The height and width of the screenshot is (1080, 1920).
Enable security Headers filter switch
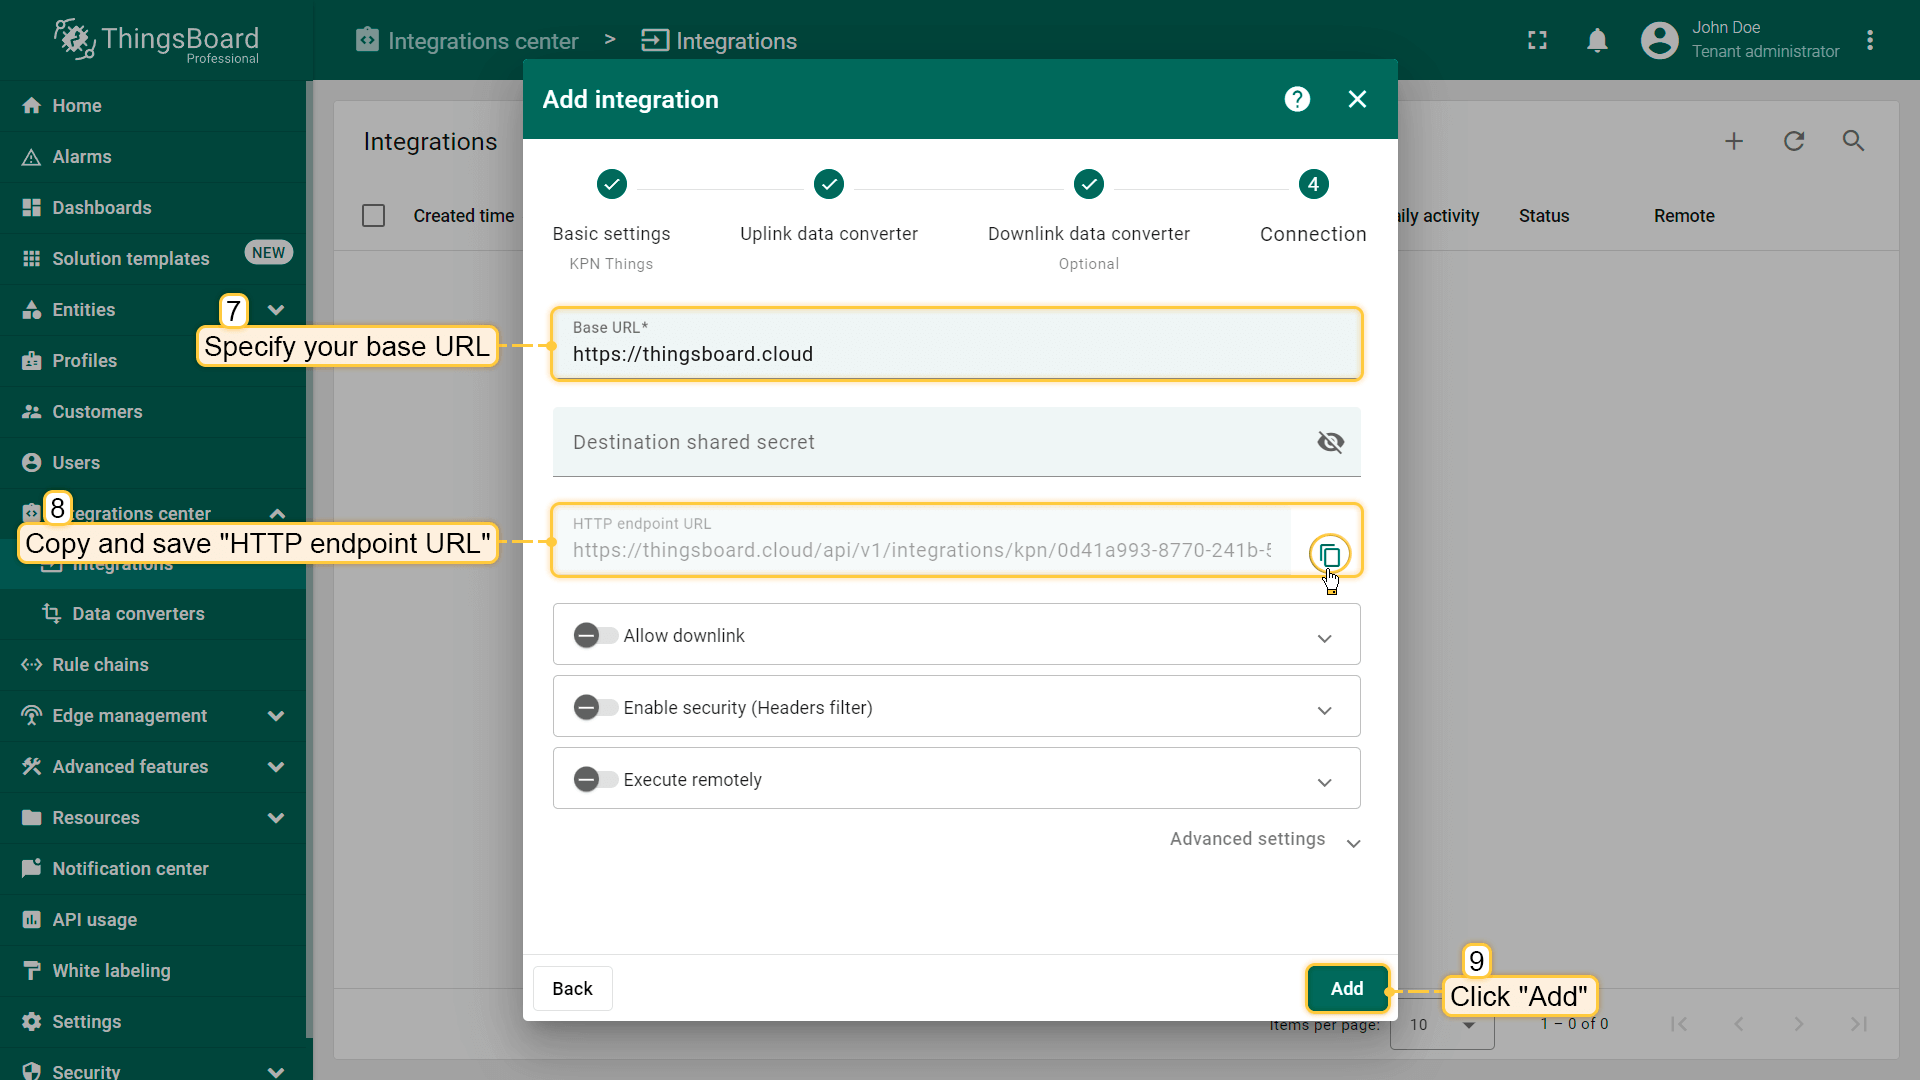point(595,708)
